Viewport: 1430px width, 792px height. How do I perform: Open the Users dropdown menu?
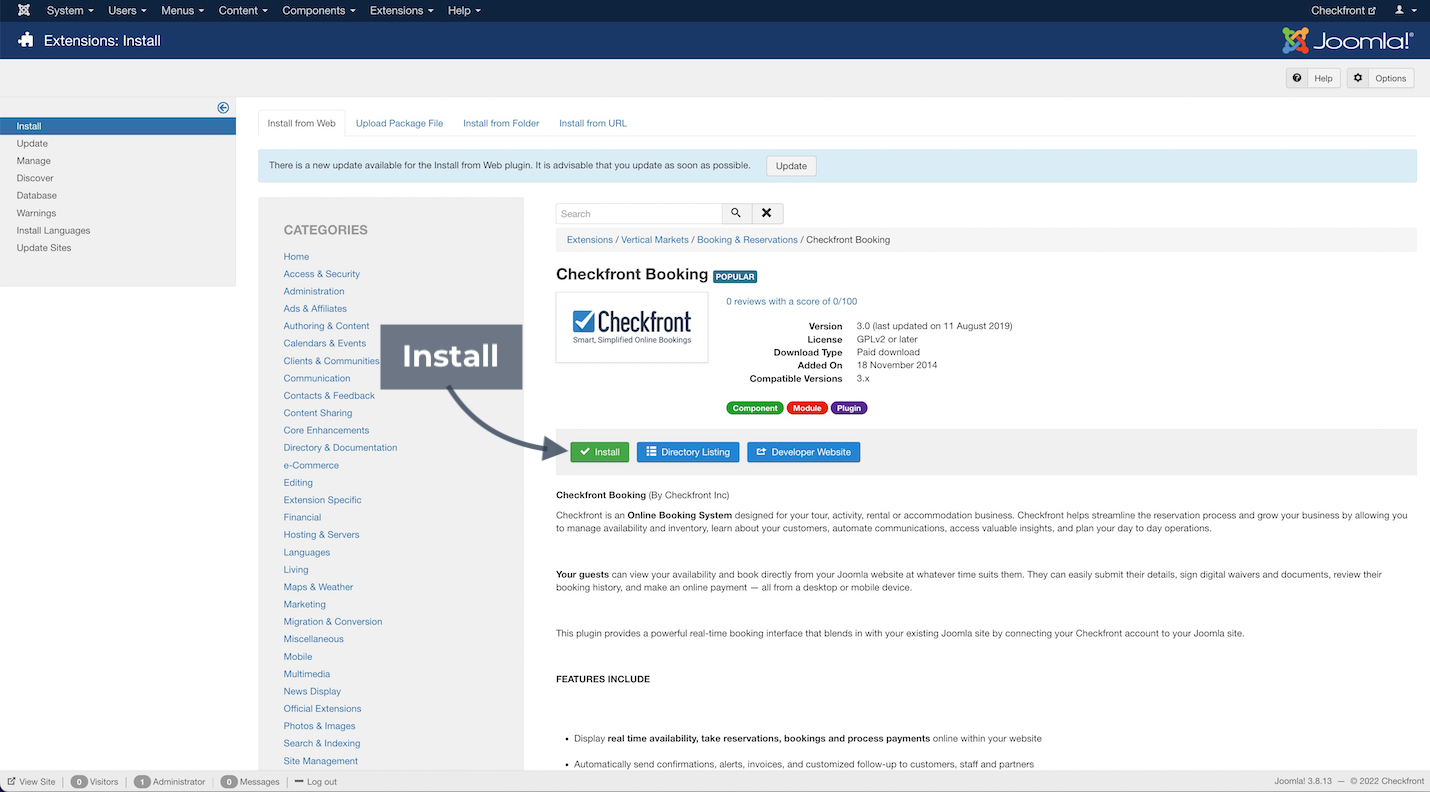127,10
